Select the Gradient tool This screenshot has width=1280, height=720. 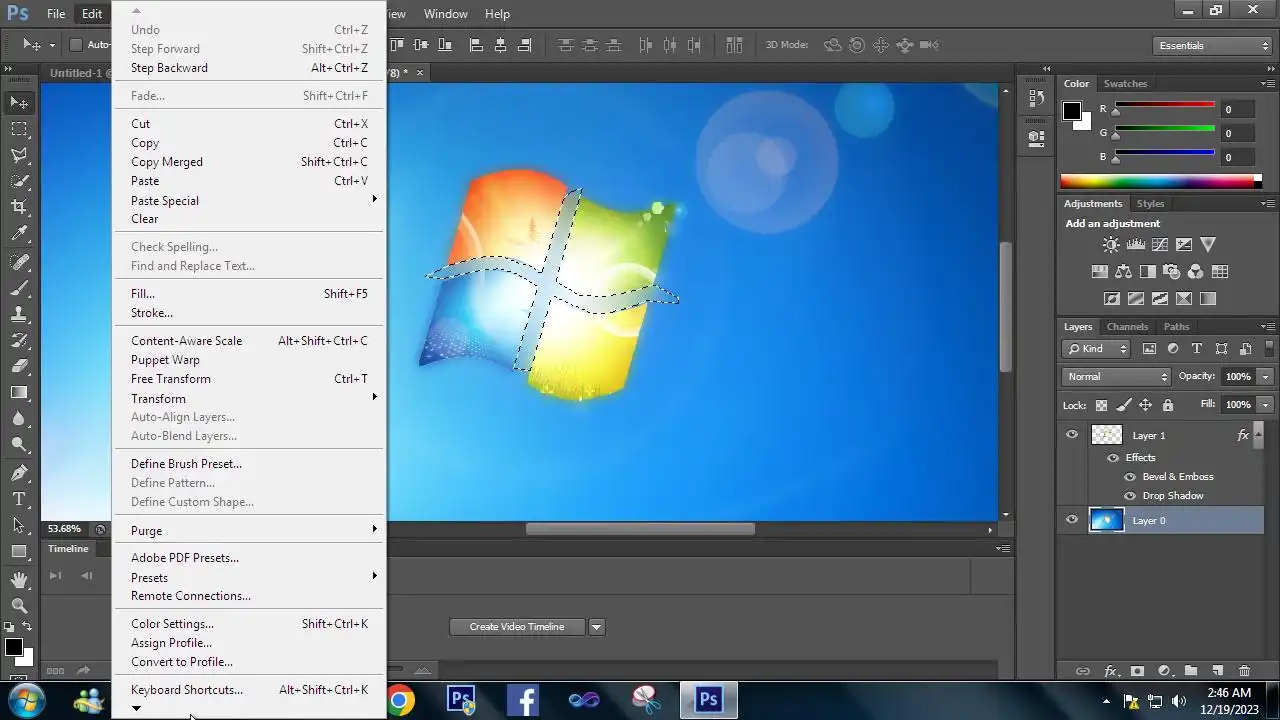click(19, 393)
